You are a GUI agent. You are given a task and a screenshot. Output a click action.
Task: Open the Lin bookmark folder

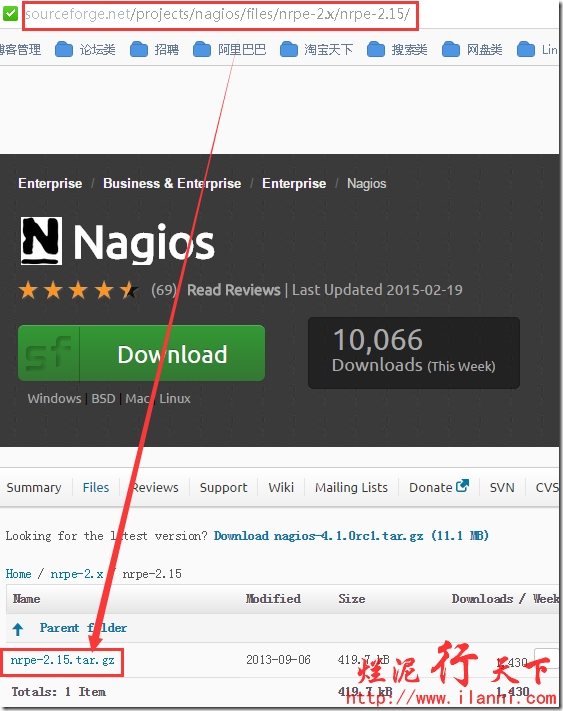pos(538,49)
